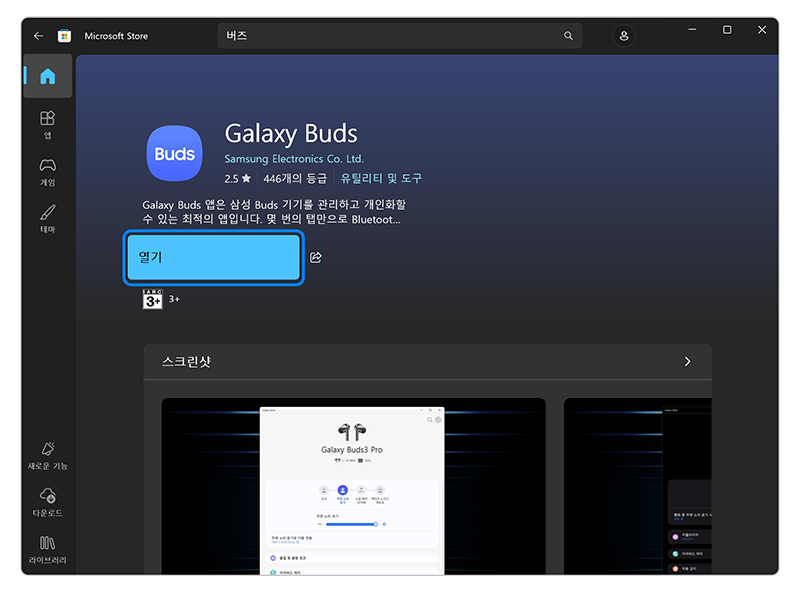Click the IARC 3+ age rating badge

click(153, 299)
